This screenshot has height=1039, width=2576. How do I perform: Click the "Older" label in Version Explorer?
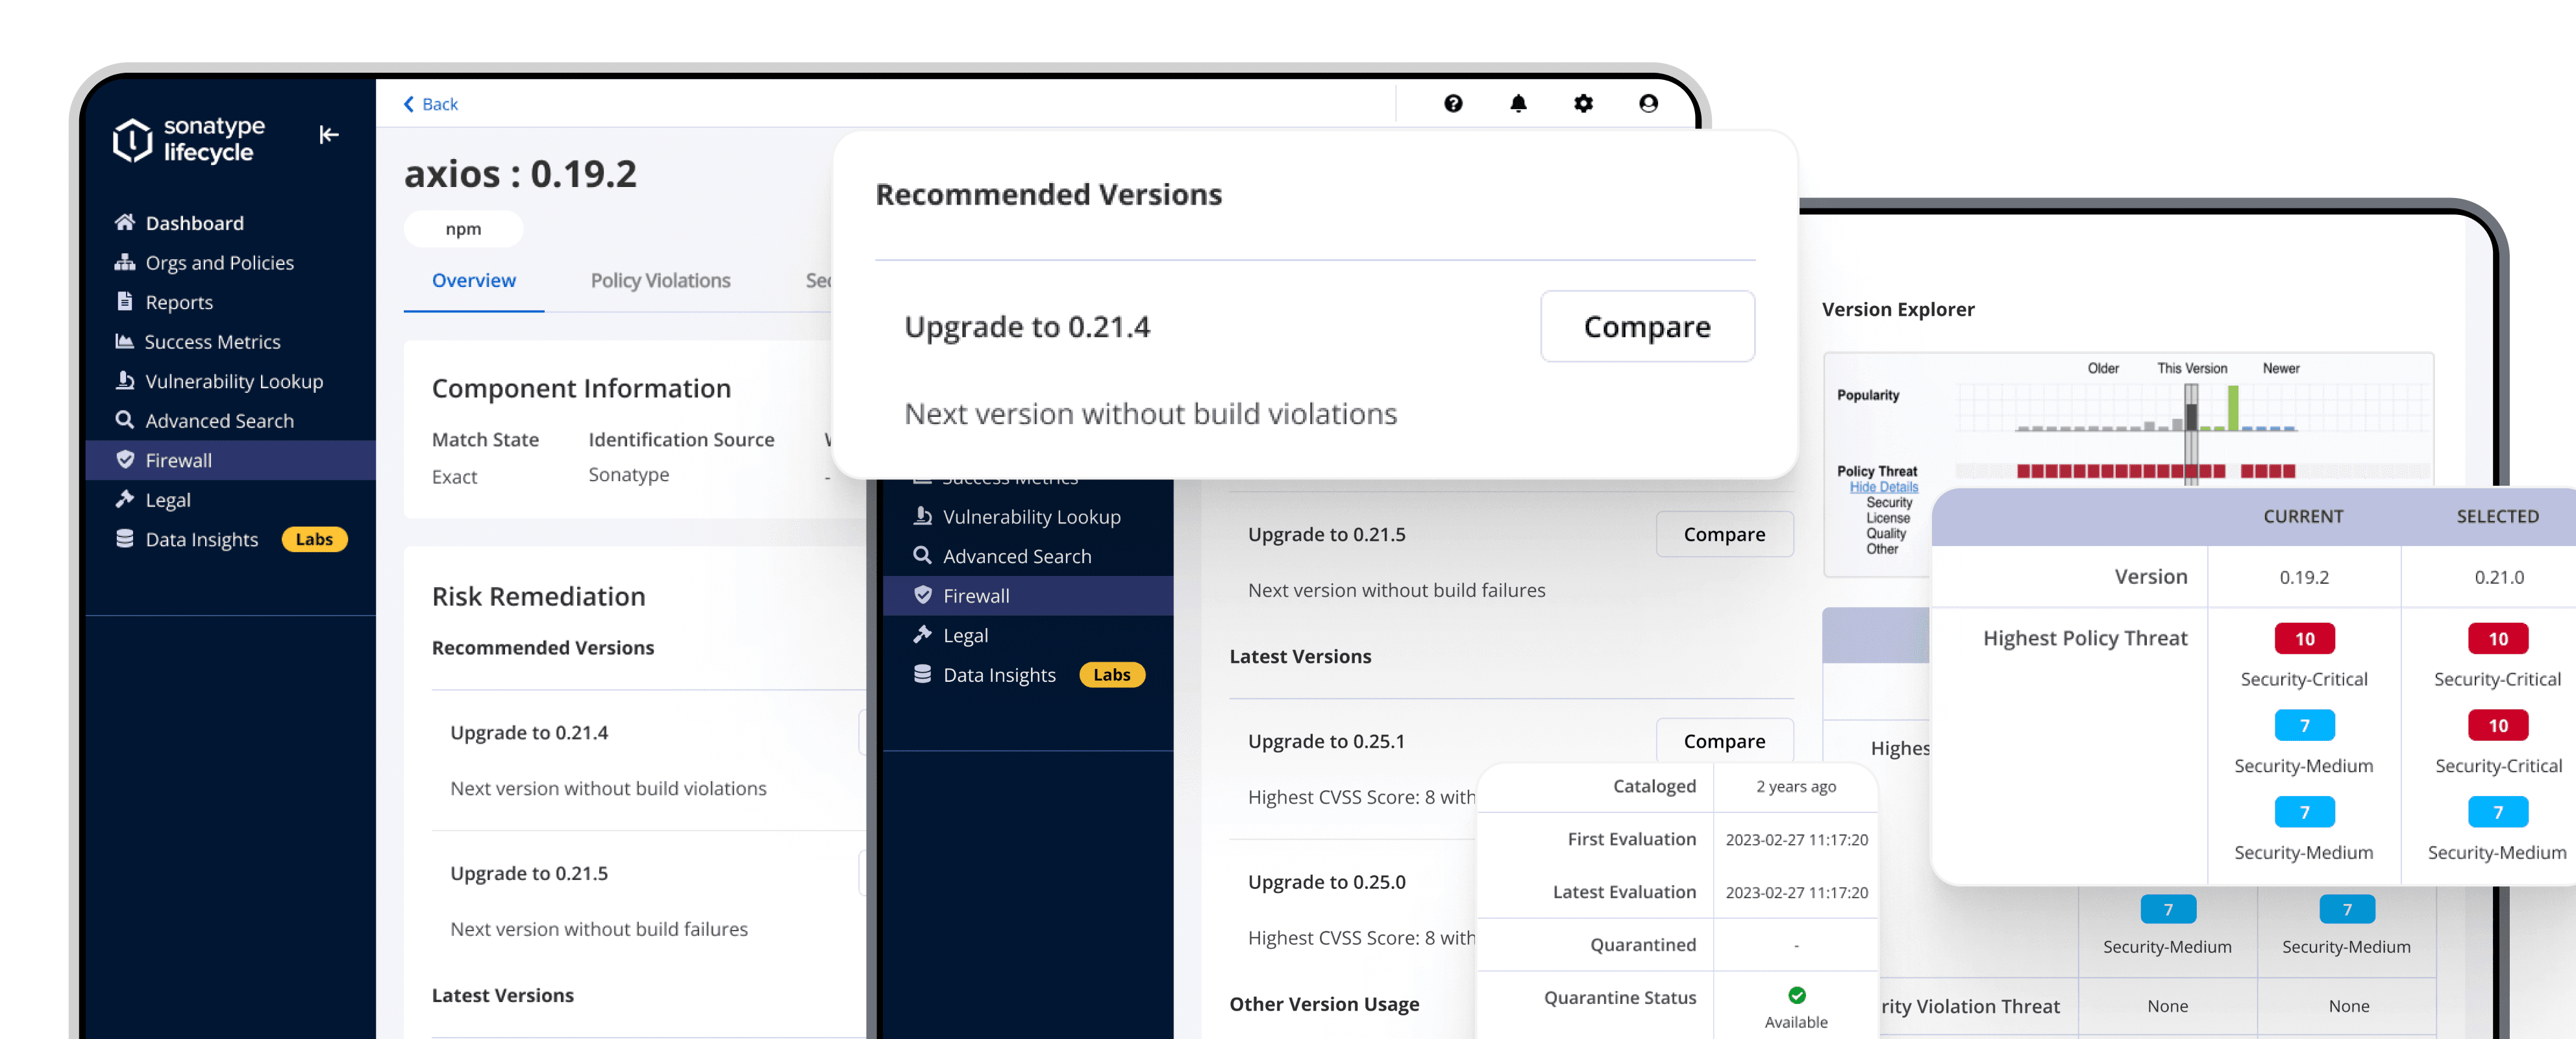(2103, 368)
